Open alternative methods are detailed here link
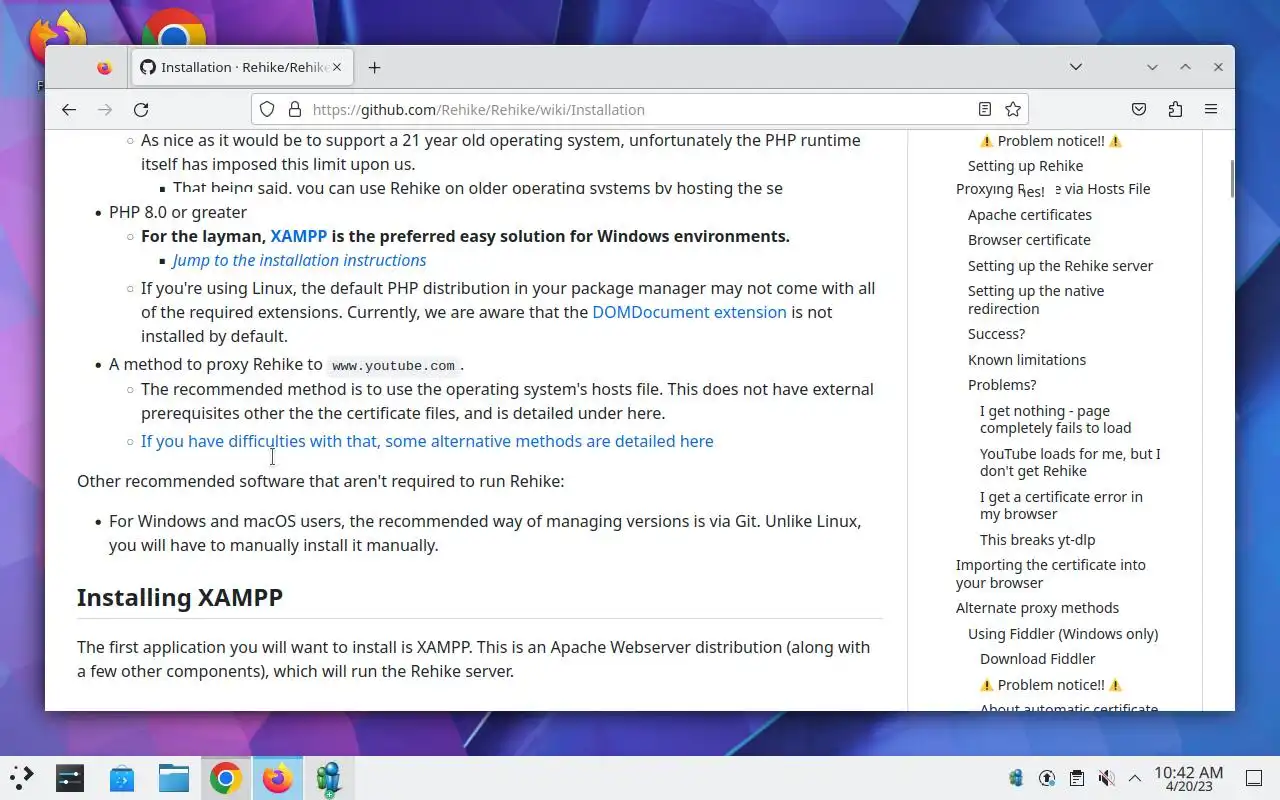1280x800 pixels. pos(427,441)
